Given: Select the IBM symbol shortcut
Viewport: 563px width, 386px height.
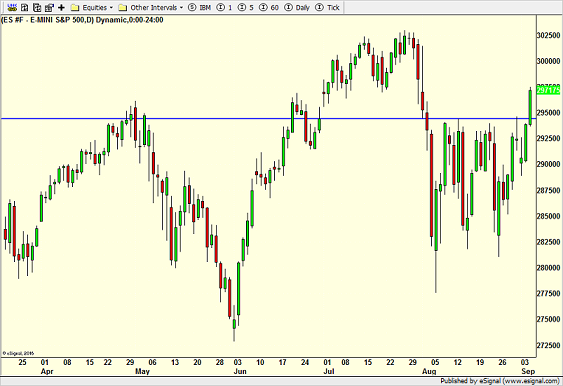Looking at the screenshot, I should click(200, 8).
